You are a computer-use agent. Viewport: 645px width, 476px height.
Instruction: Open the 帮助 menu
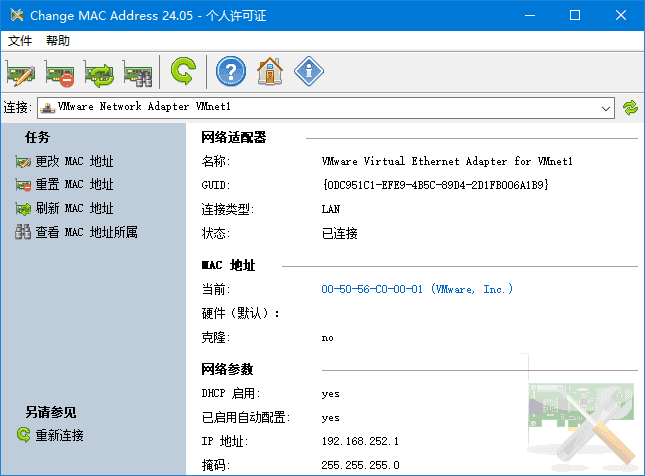(x=58, y=41)
